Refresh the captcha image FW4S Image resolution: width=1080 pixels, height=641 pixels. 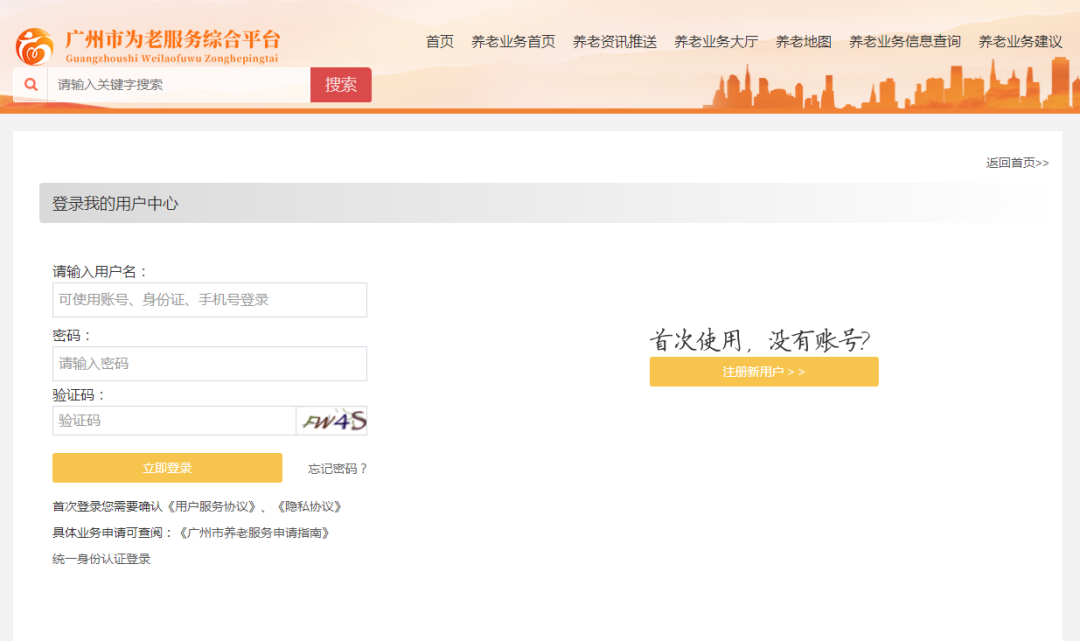pyautogui.click(x=332, y=421)
